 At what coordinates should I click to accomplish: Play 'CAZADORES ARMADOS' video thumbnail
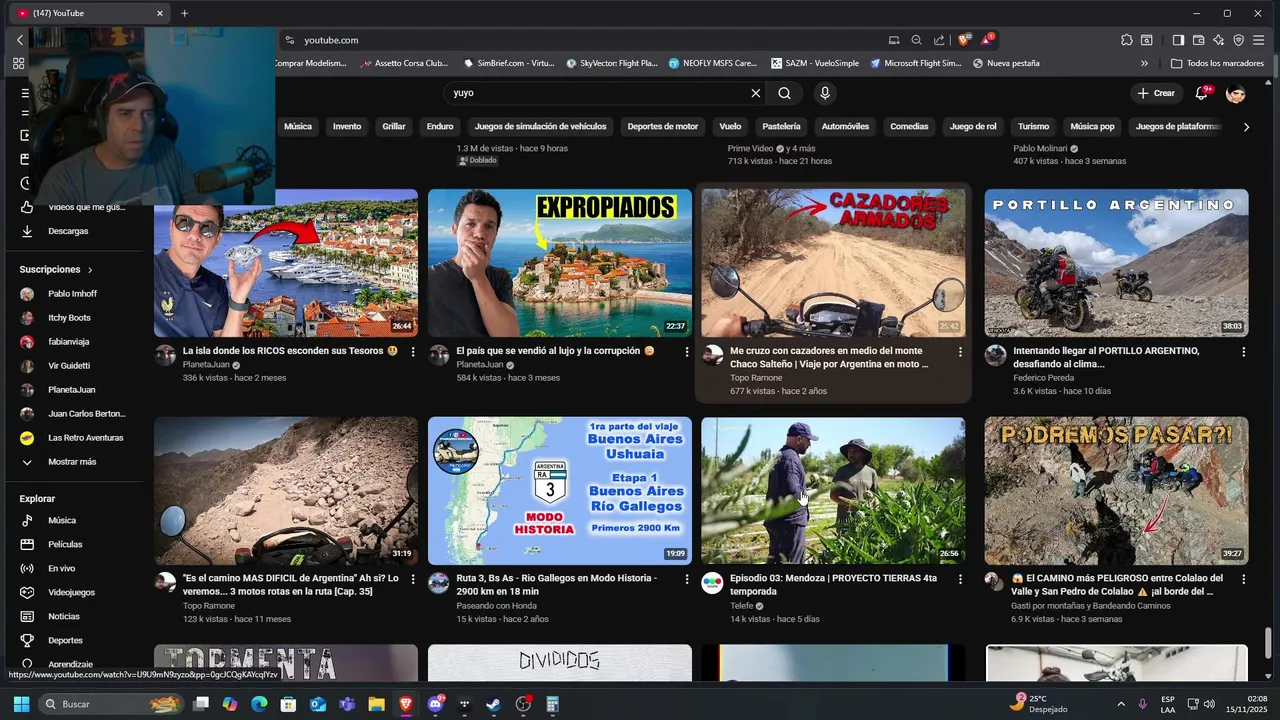pyautogui.click(x=833, y=263)
